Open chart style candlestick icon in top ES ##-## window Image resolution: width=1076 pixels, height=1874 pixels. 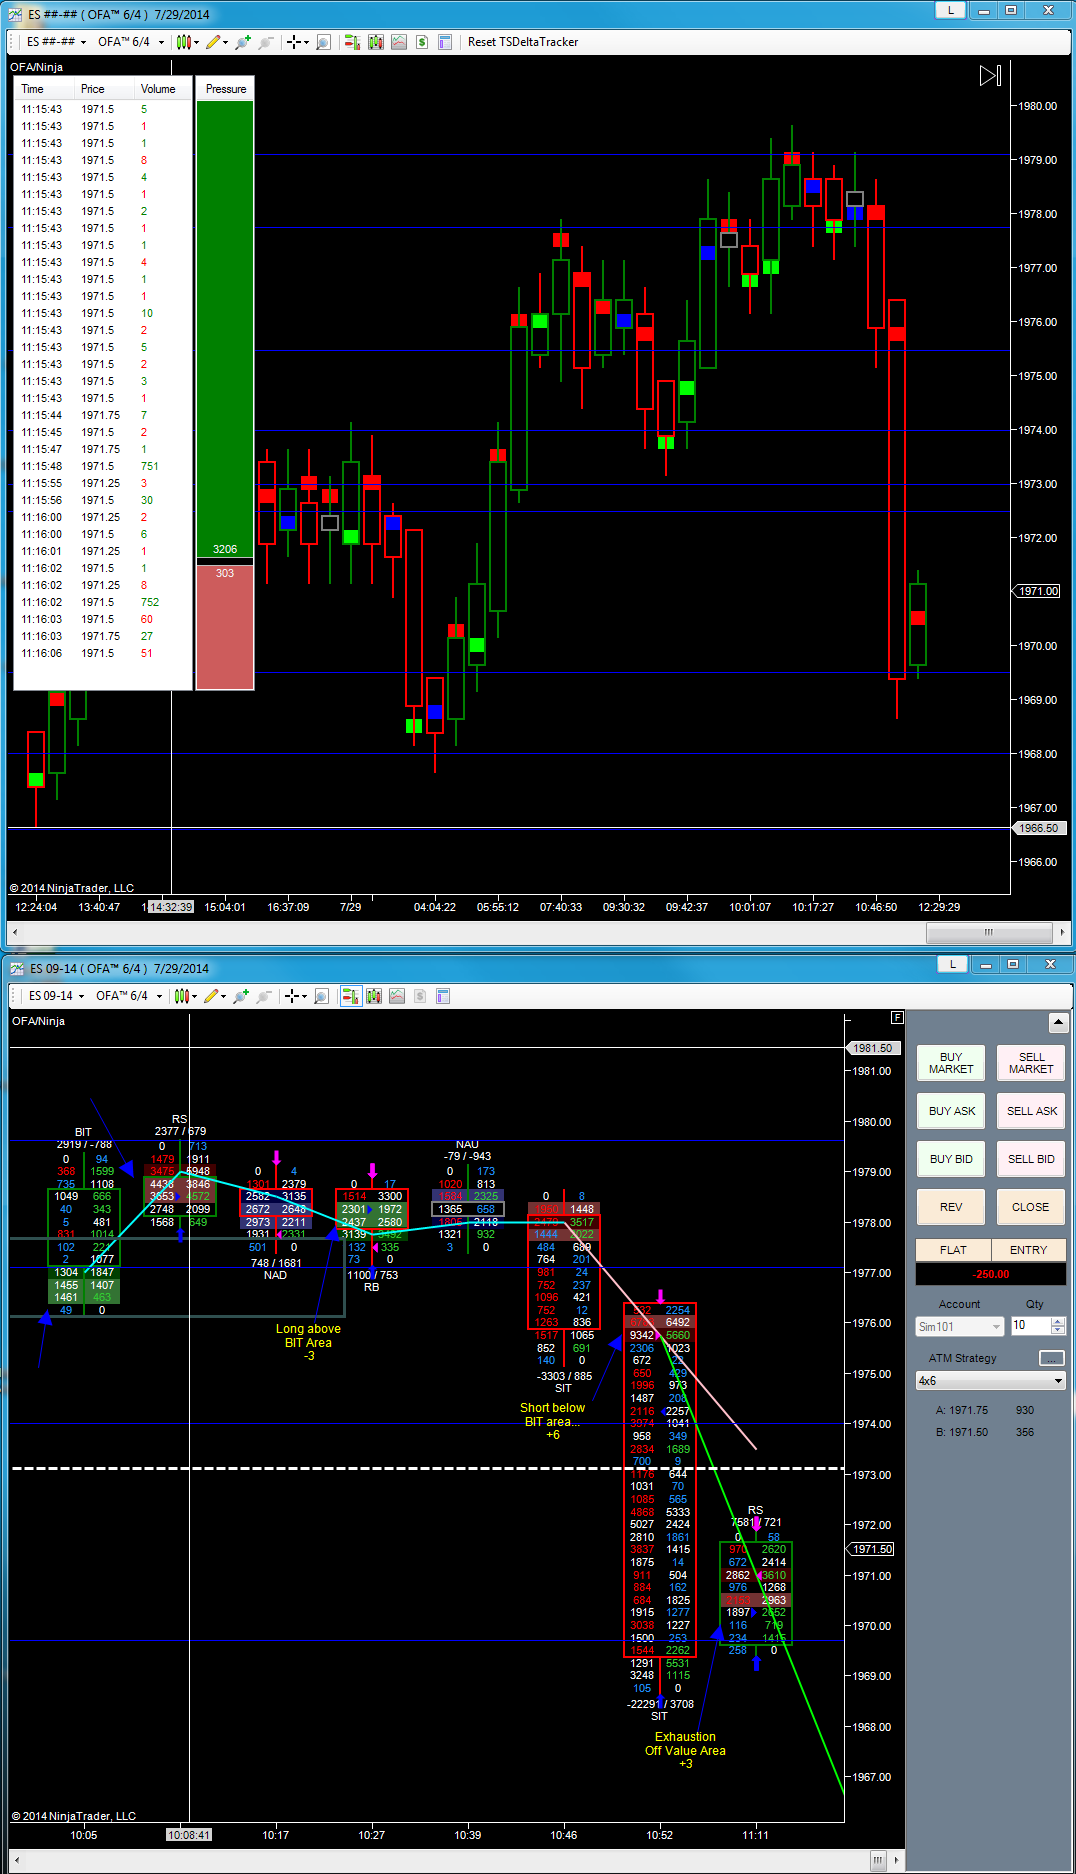point(183,42)
